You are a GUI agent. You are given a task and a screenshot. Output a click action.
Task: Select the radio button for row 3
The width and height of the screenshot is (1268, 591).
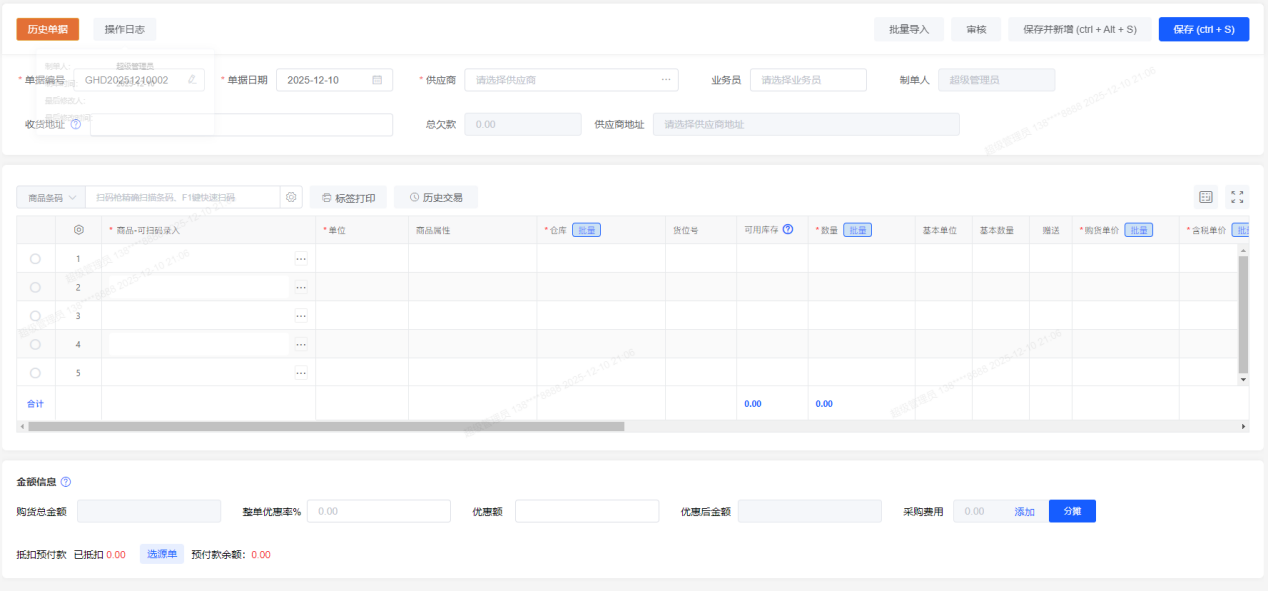(x=36, y=316)
